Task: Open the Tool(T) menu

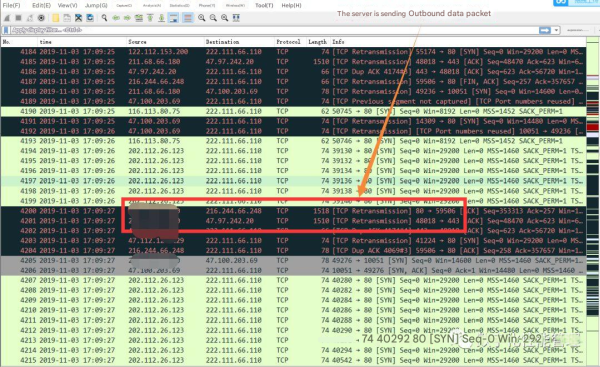Action: coord(264,5)
